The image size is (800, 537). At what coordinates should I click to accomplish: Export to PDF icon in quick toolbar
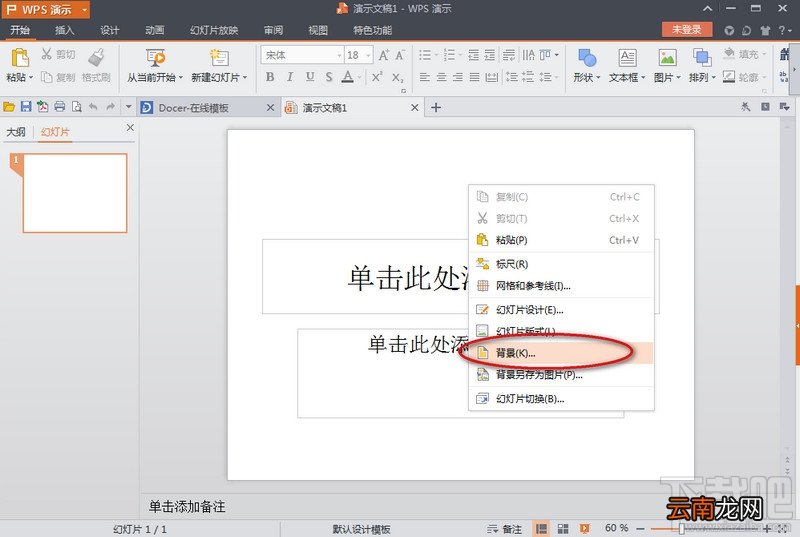point(43,107)
